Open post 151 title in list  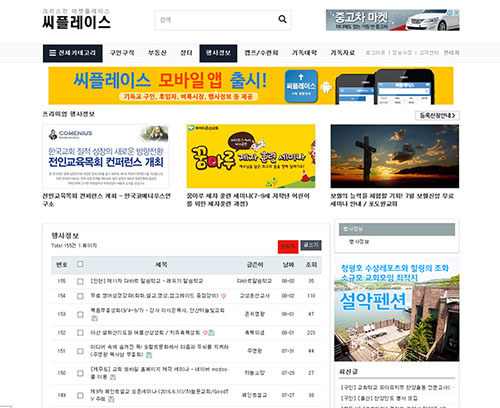pos(159,351)
